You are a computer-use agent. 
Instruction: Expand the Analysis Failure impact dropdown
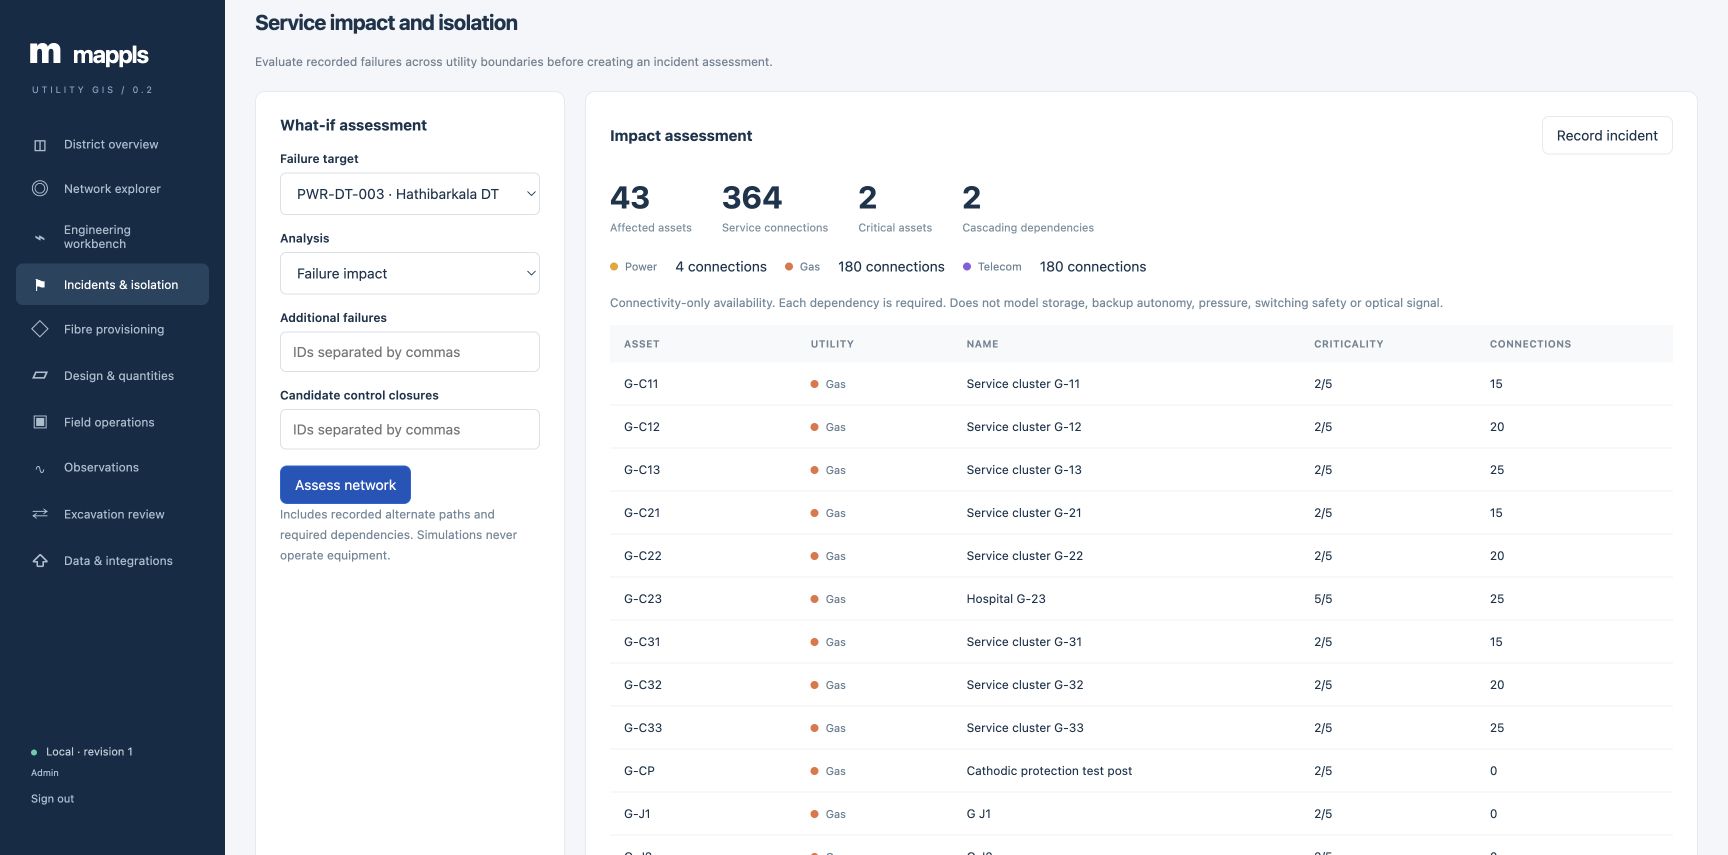pos(410,273)
